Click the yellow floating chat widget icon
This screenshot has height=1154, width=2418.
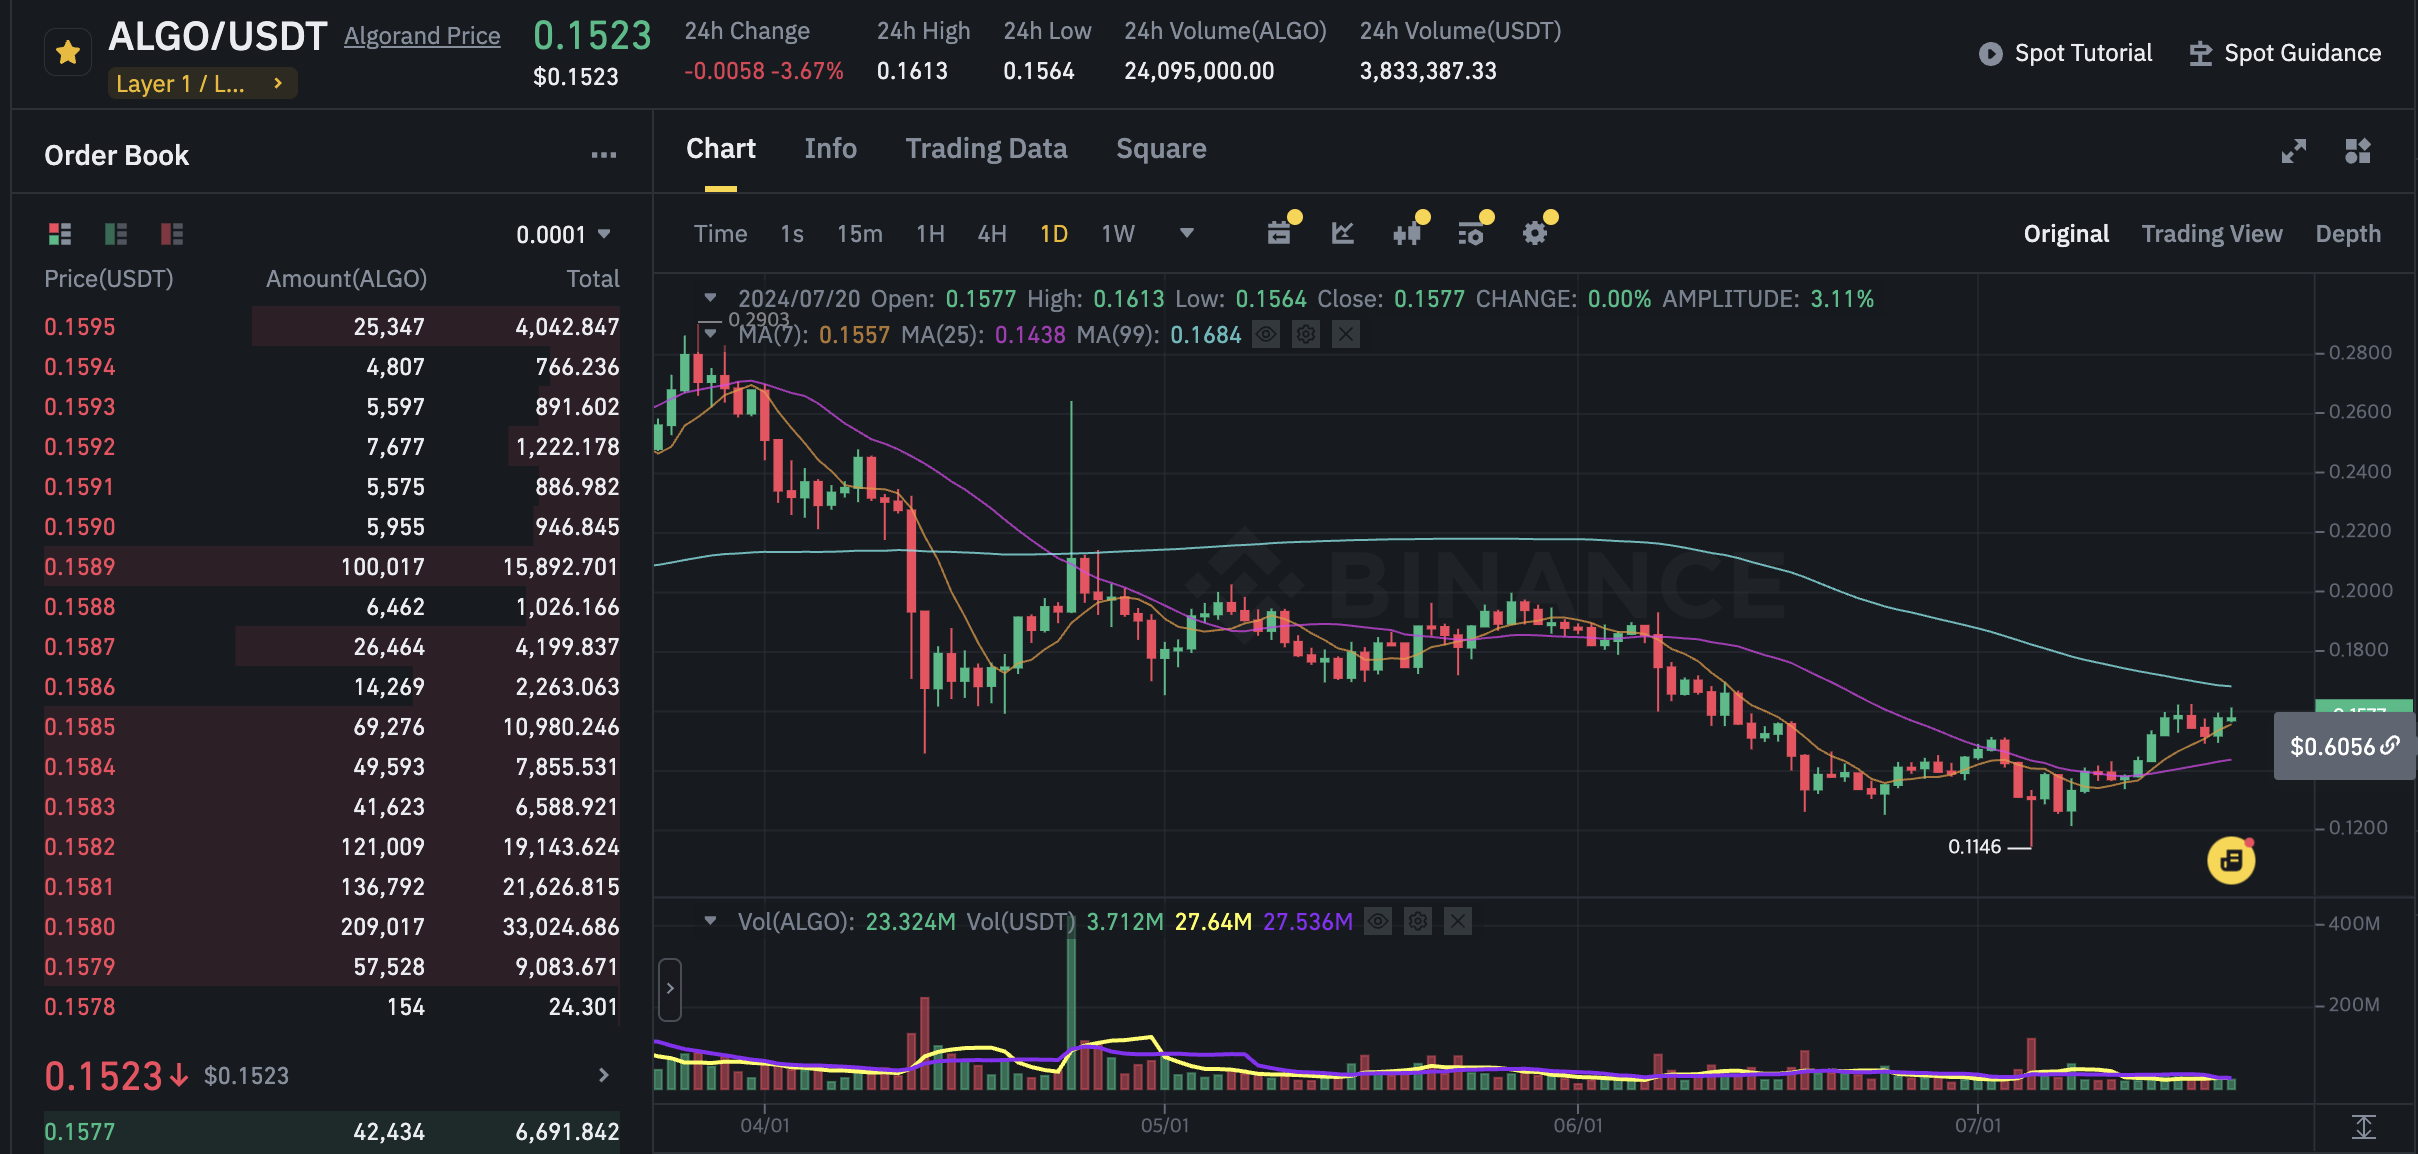tap(2230, 860)
